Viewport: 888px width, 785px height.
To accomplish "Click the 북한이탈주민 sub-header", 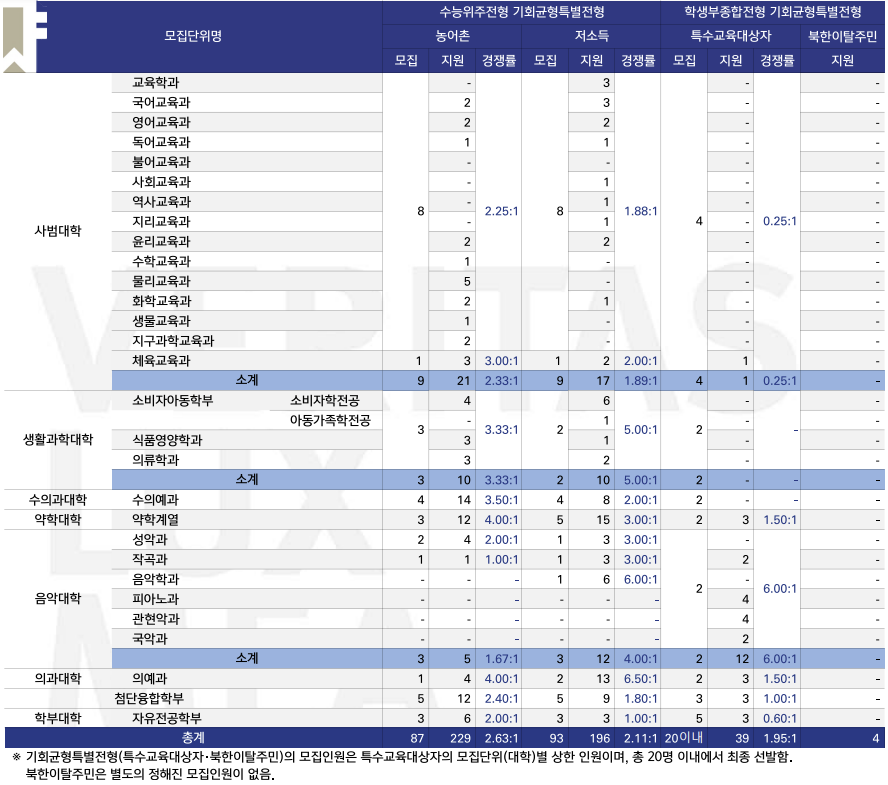I will click(842, 36).
